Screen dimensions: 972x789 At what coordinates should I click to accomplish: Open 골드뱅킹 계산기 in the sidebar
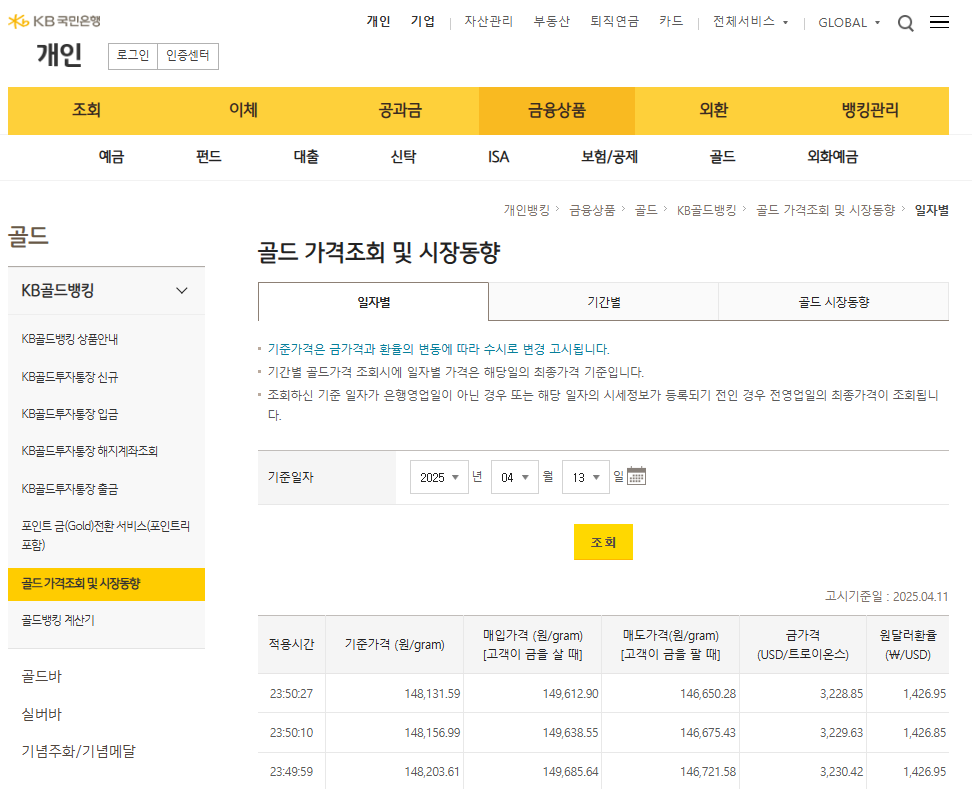[58, 620]
